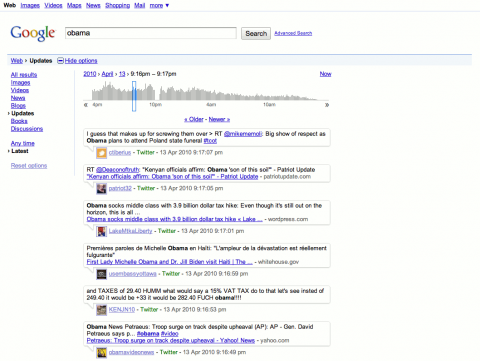Jump to Now on timeline
The width and height of the screenshot is (480, 361).
tap(325, 74)
